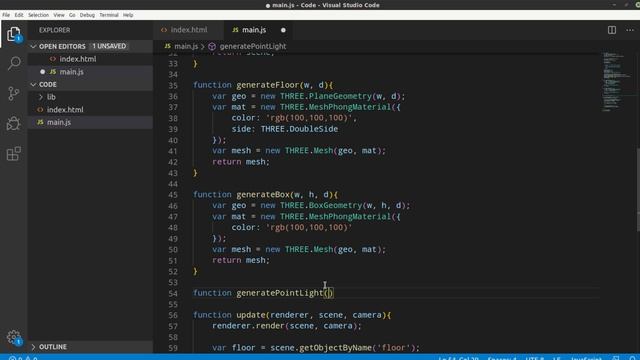Open the Debug menu
This screenshot has width=640, height=360.
(87, 15)
